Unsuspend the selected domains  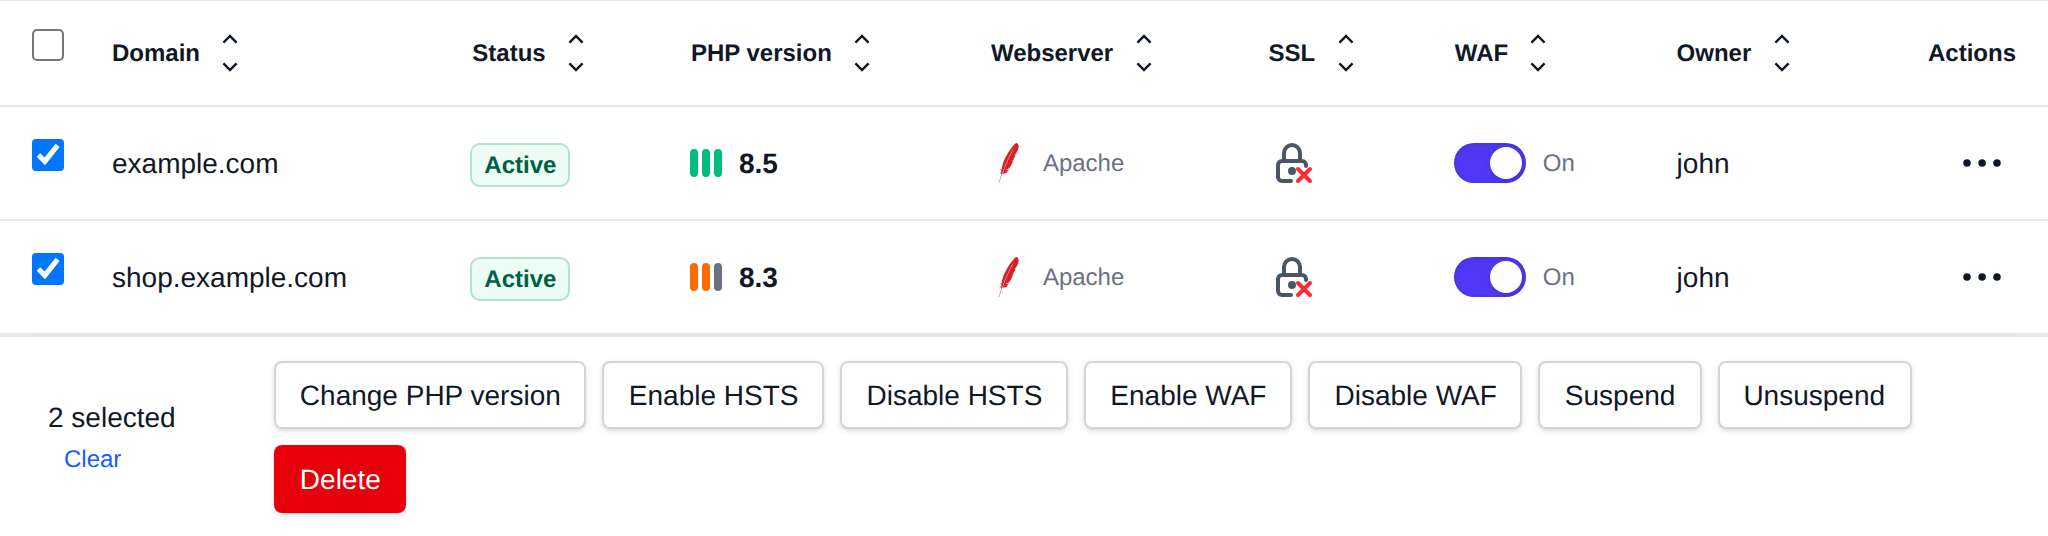point(1815,395)
